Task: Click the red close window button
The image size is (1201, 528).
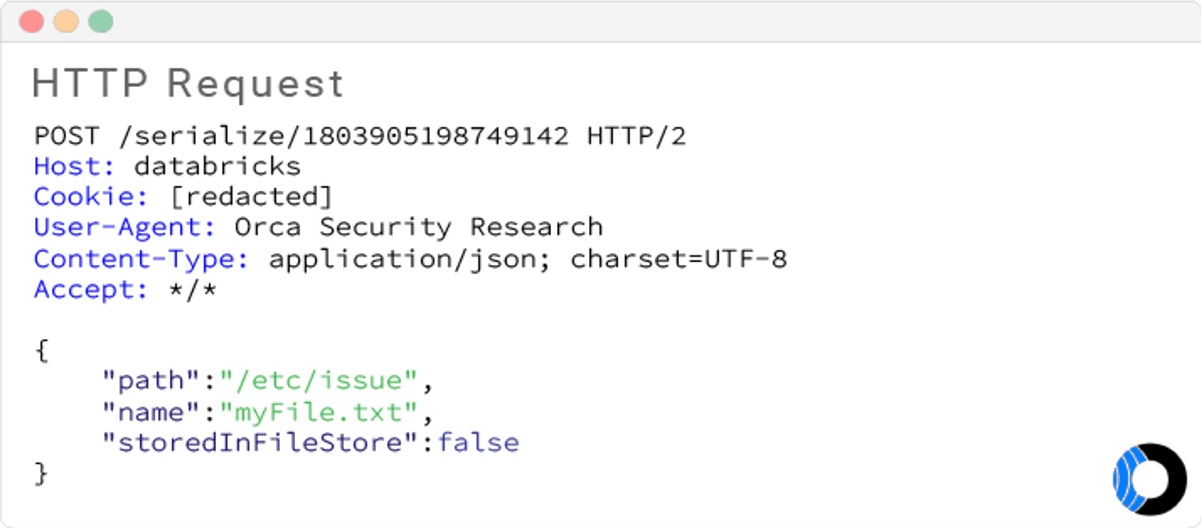Action: coord(32,21)
